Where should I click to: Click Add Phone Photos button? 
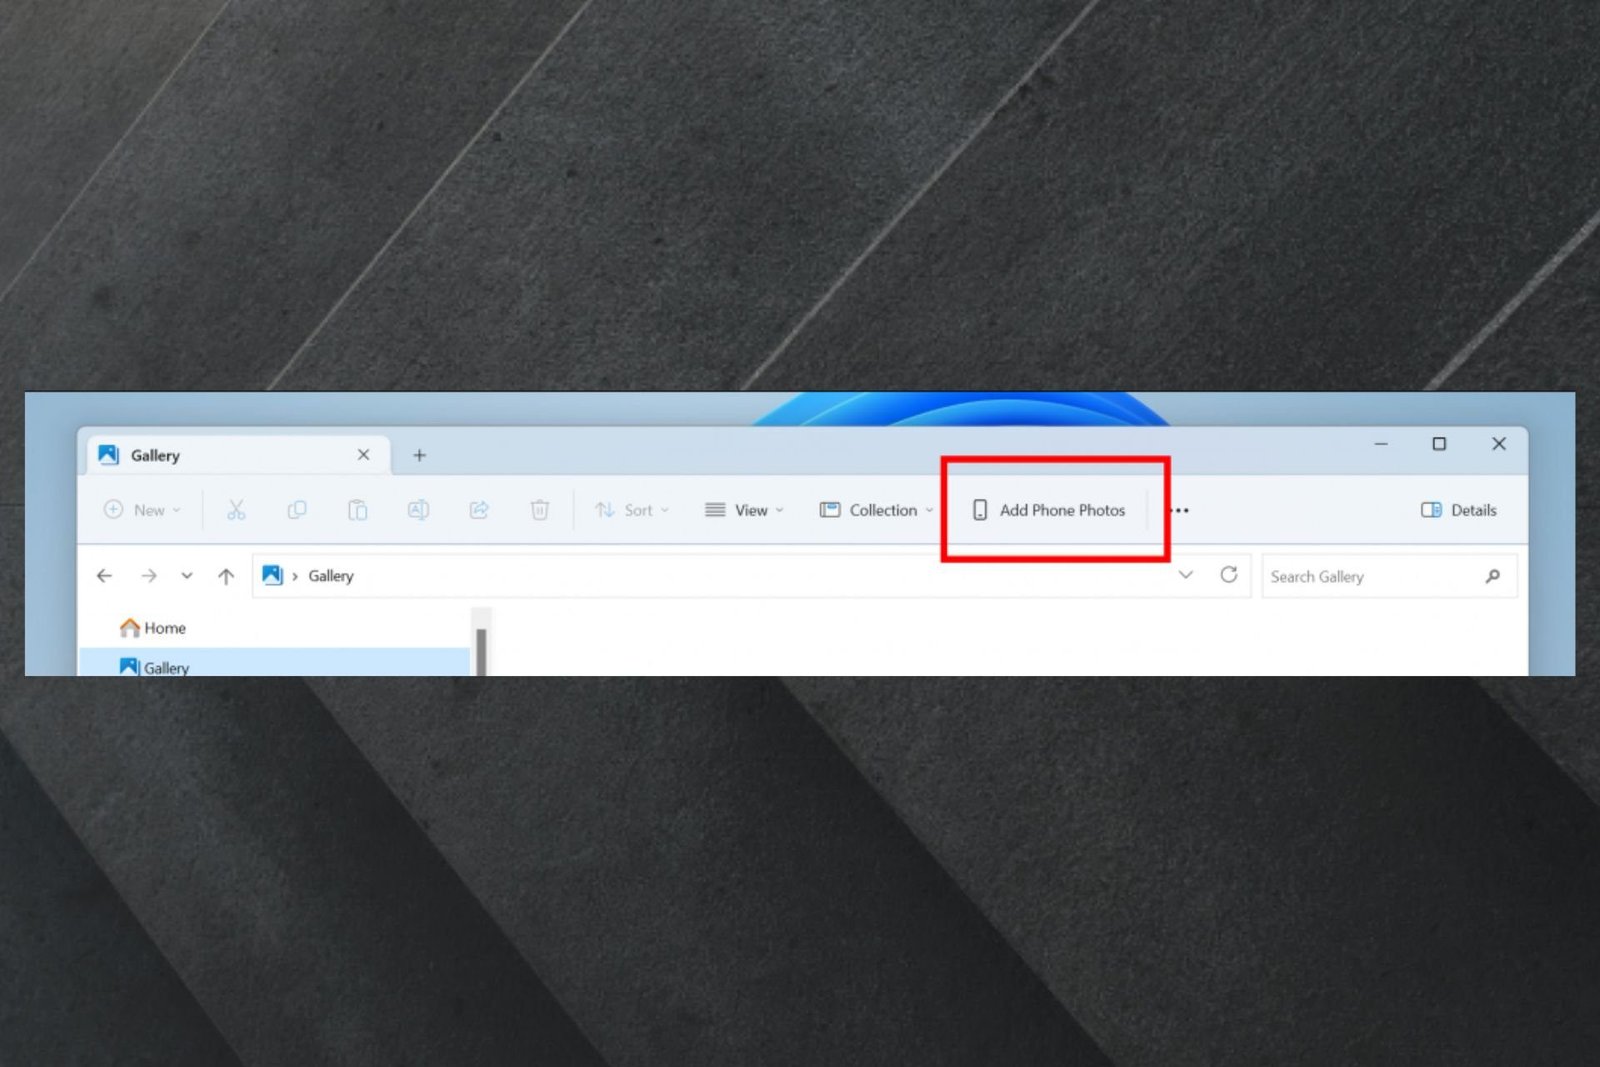point(1049,510)
